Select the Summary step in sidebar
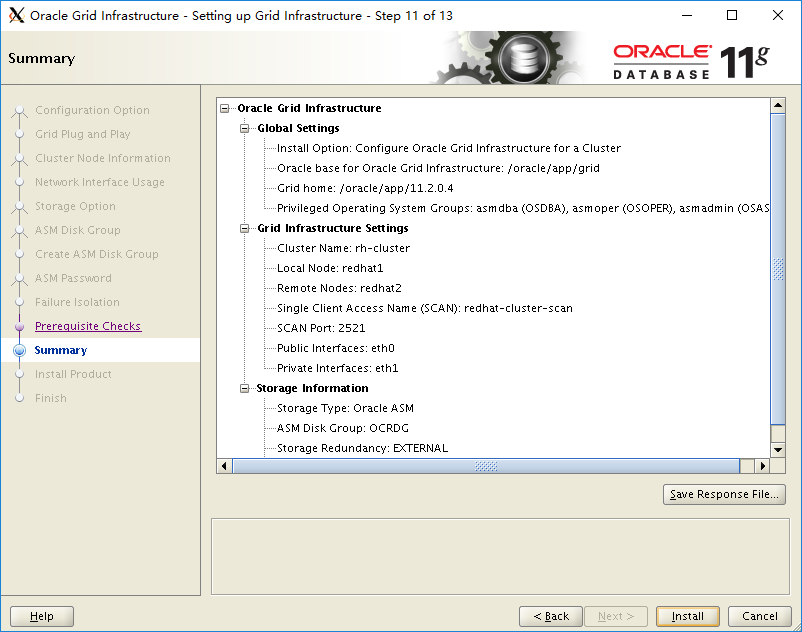802x632 pixels. click(x=61, y=350)
